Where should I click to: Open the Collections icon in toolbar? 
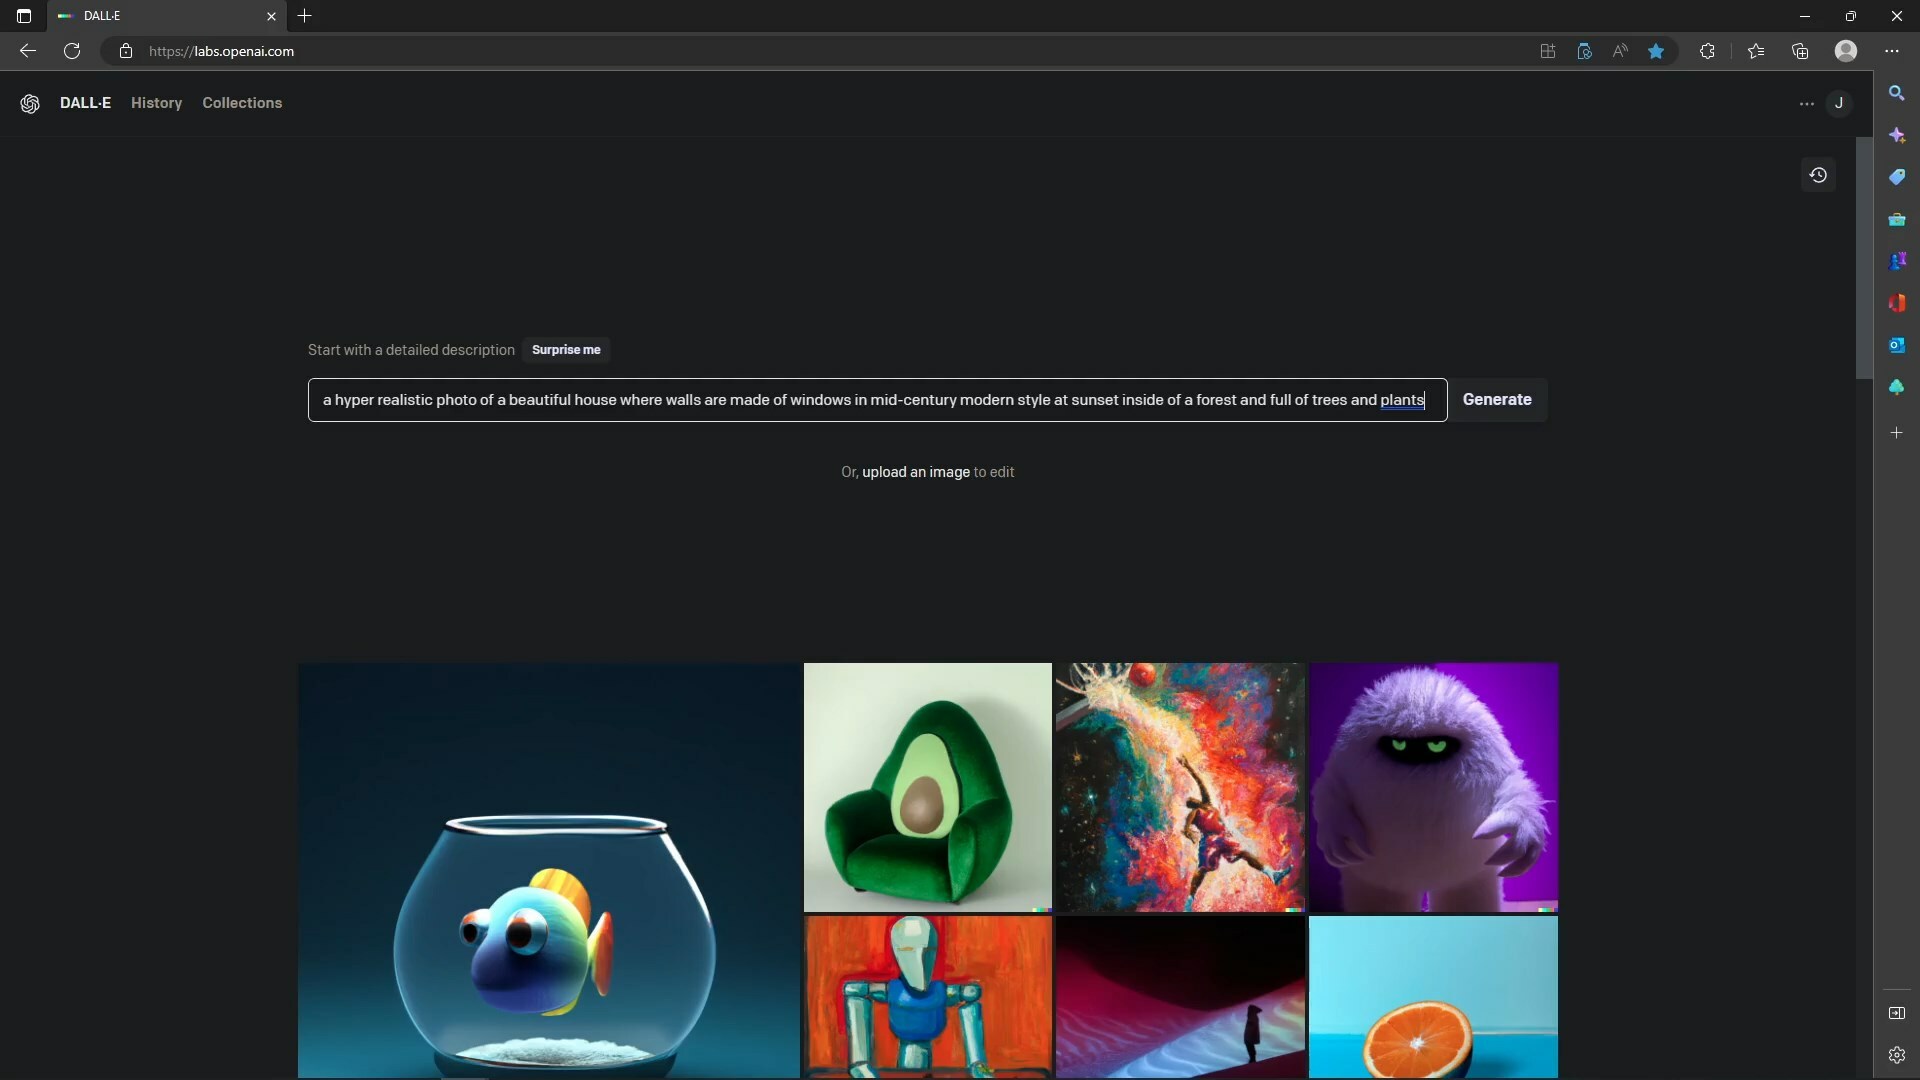click(x=1800, y=51)
